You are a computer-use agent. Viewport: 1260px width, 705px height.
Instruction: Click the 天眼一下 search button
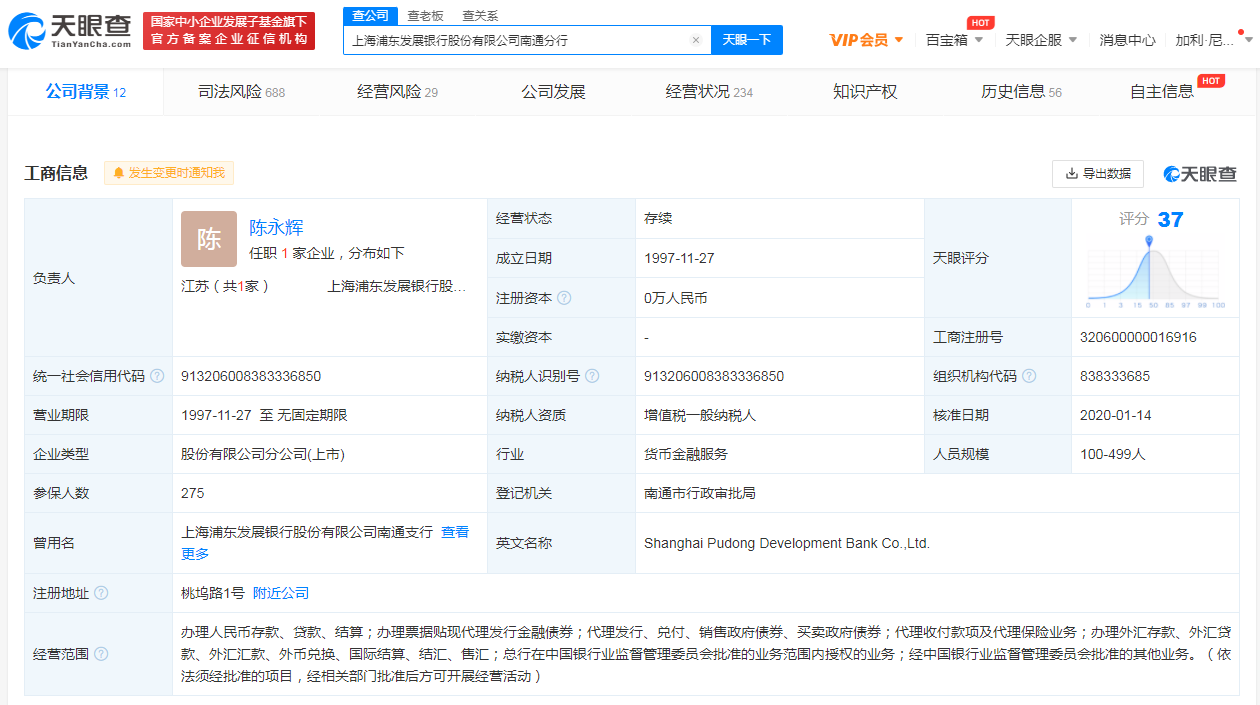pos(747,40)
